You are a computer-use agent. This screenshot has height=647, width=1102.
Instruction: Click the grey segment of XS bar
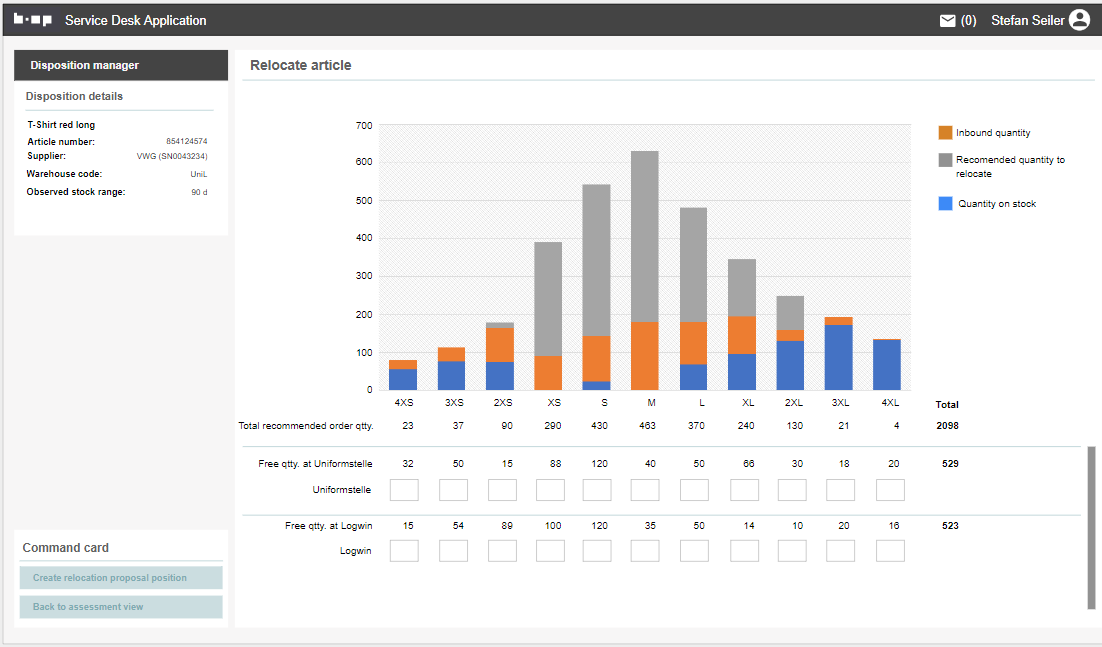tap(548, 299)
